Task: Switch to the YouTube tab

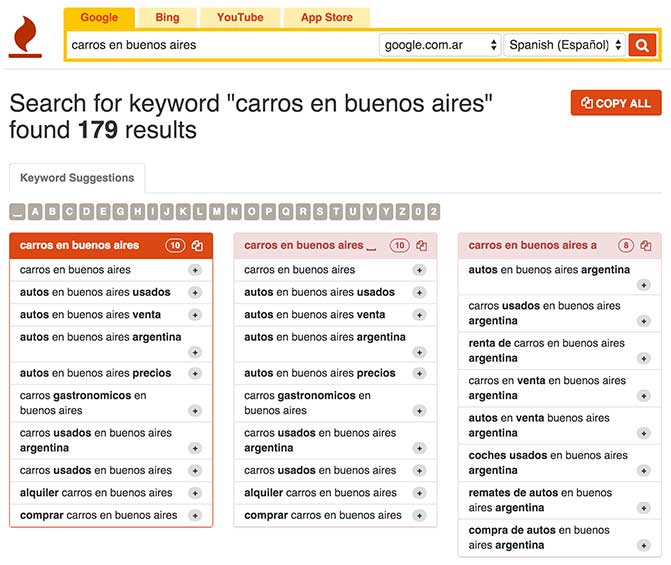Action: pos(240,18)
